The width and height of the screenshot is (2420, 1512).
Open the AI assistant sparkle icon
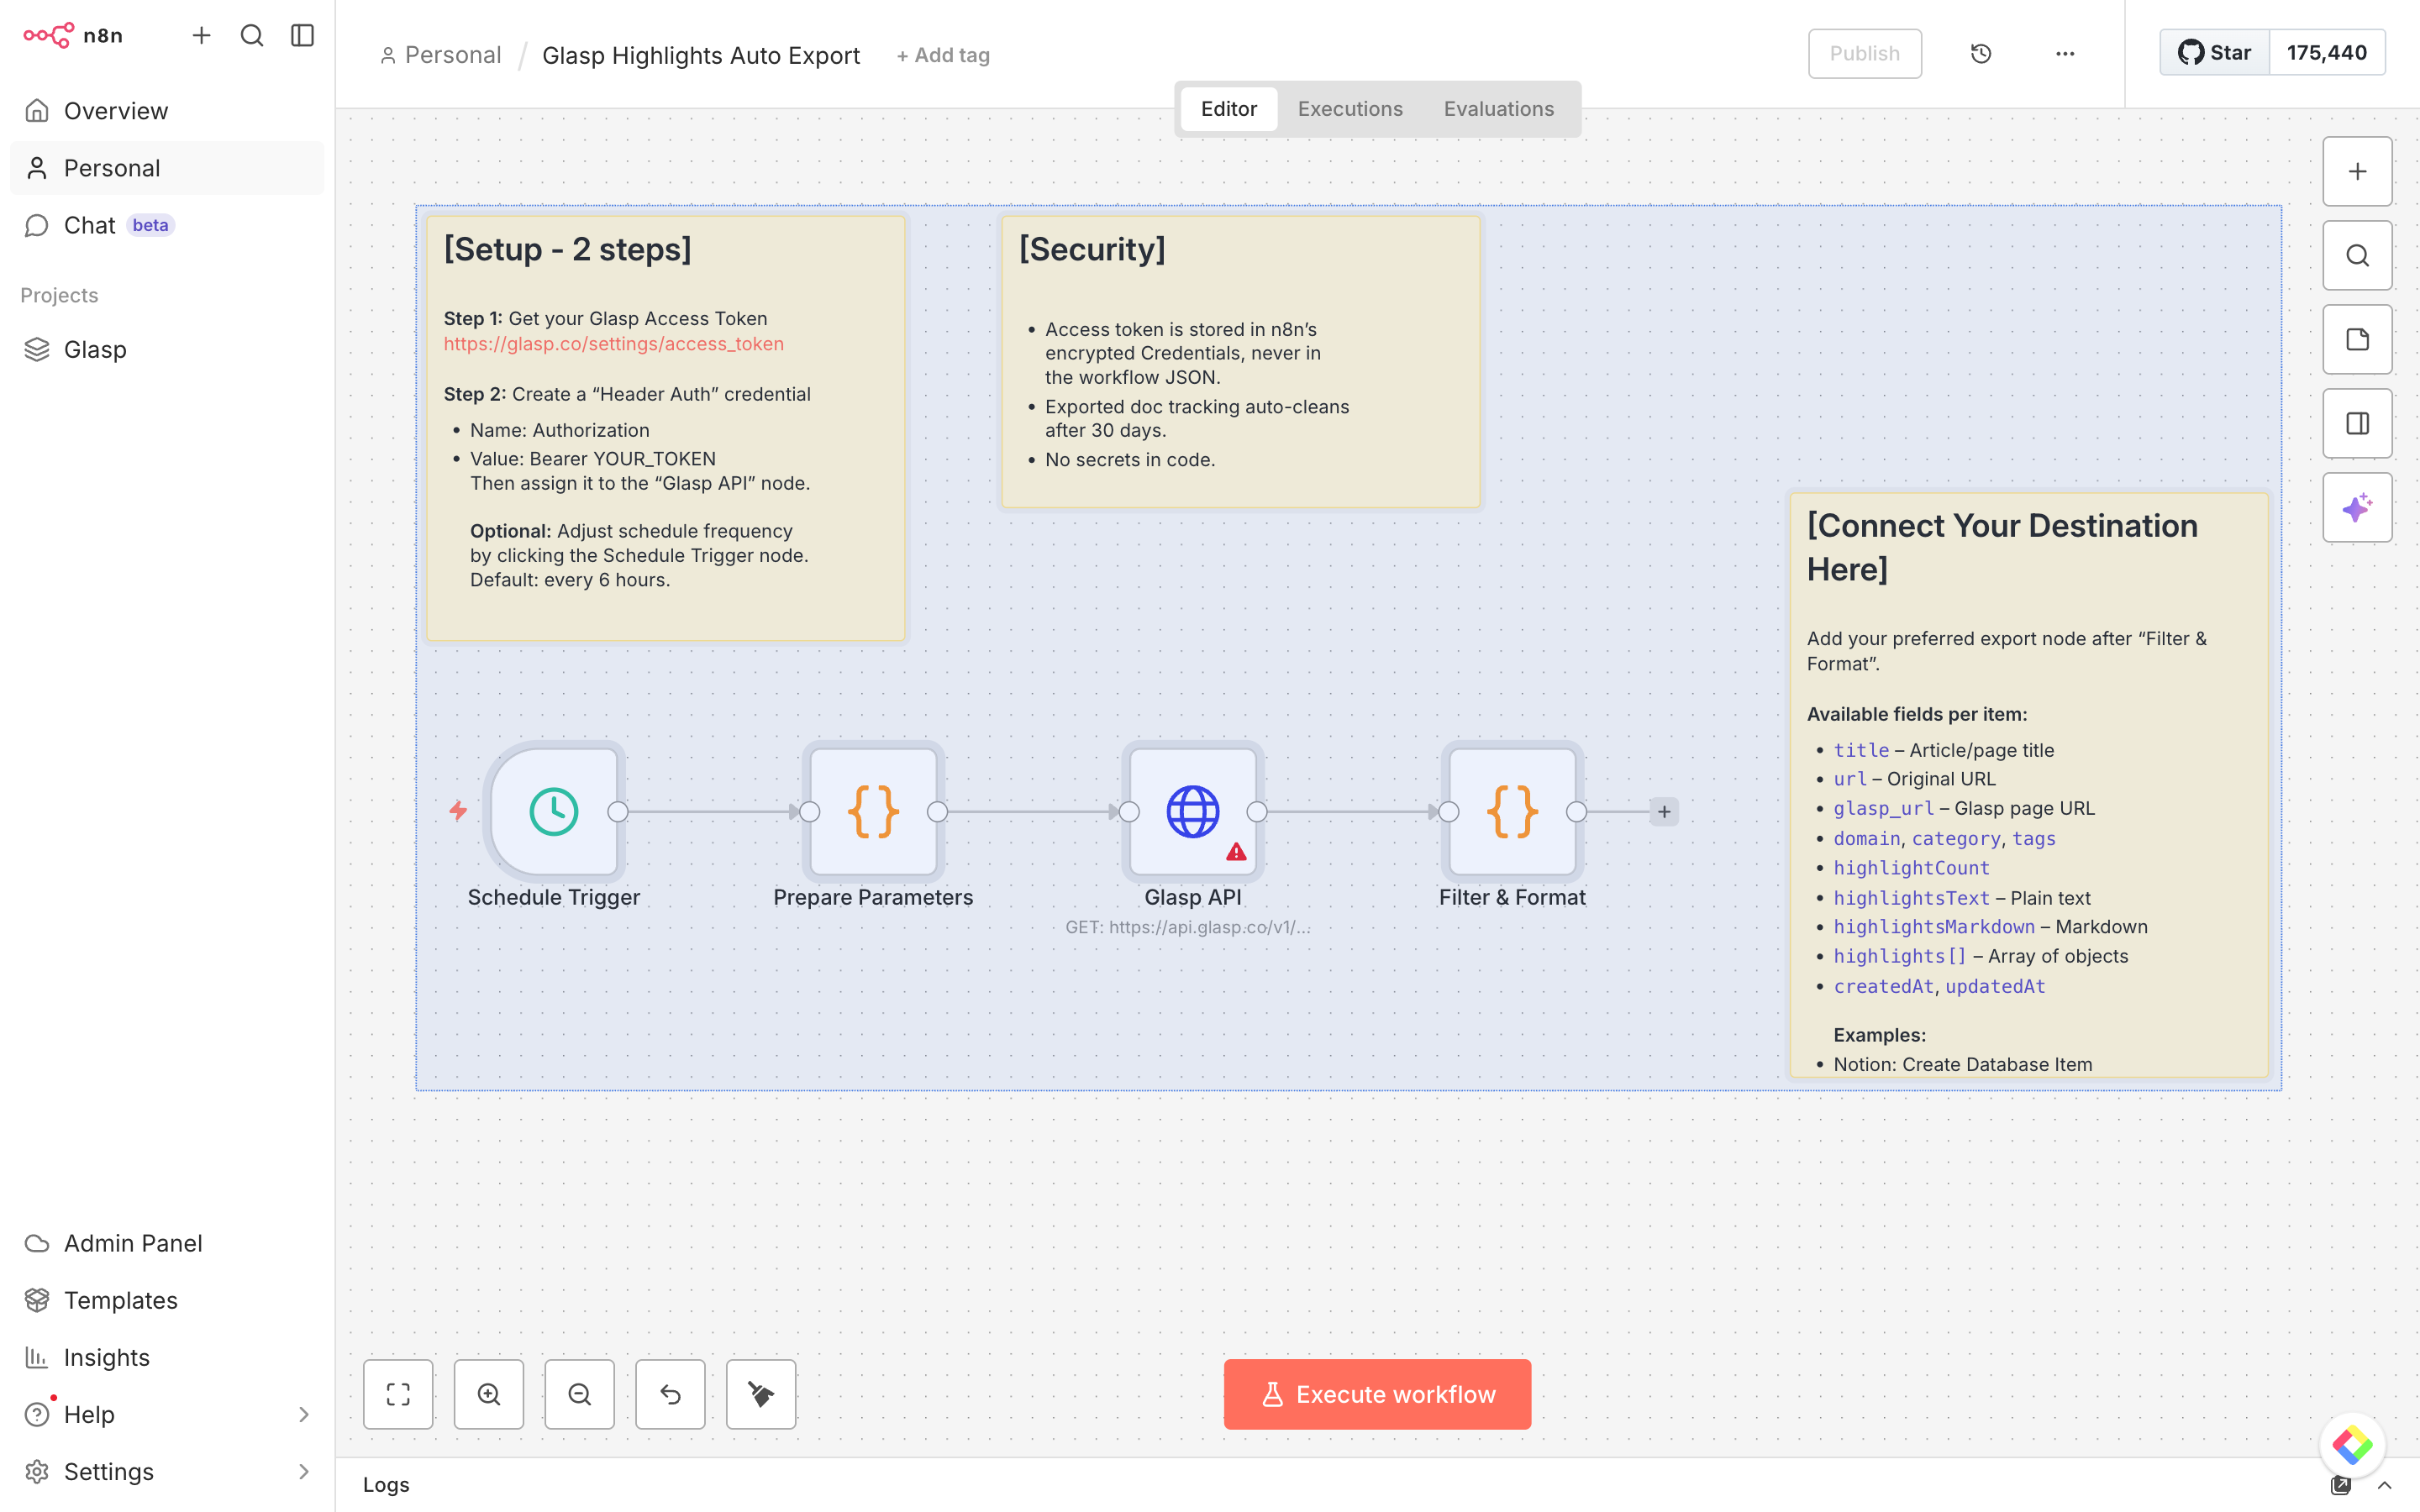pyautogui.click(x=2357, y=508)
